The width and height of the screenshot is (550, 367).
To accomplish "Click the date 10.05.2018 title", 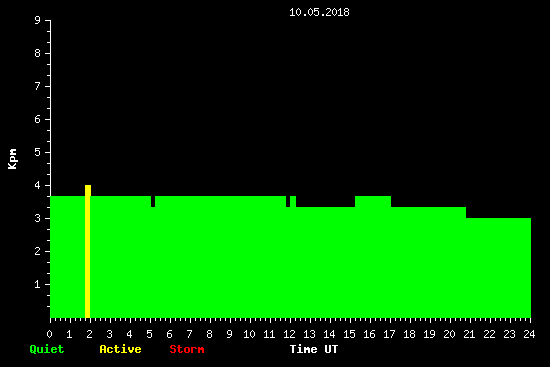I will (319, 12).
